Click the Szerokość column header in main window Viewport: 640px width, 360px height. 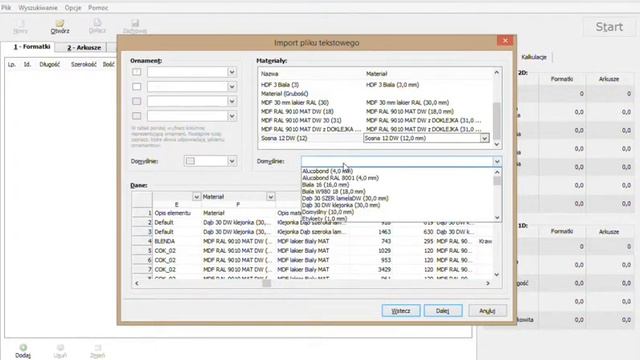point(84,64)
